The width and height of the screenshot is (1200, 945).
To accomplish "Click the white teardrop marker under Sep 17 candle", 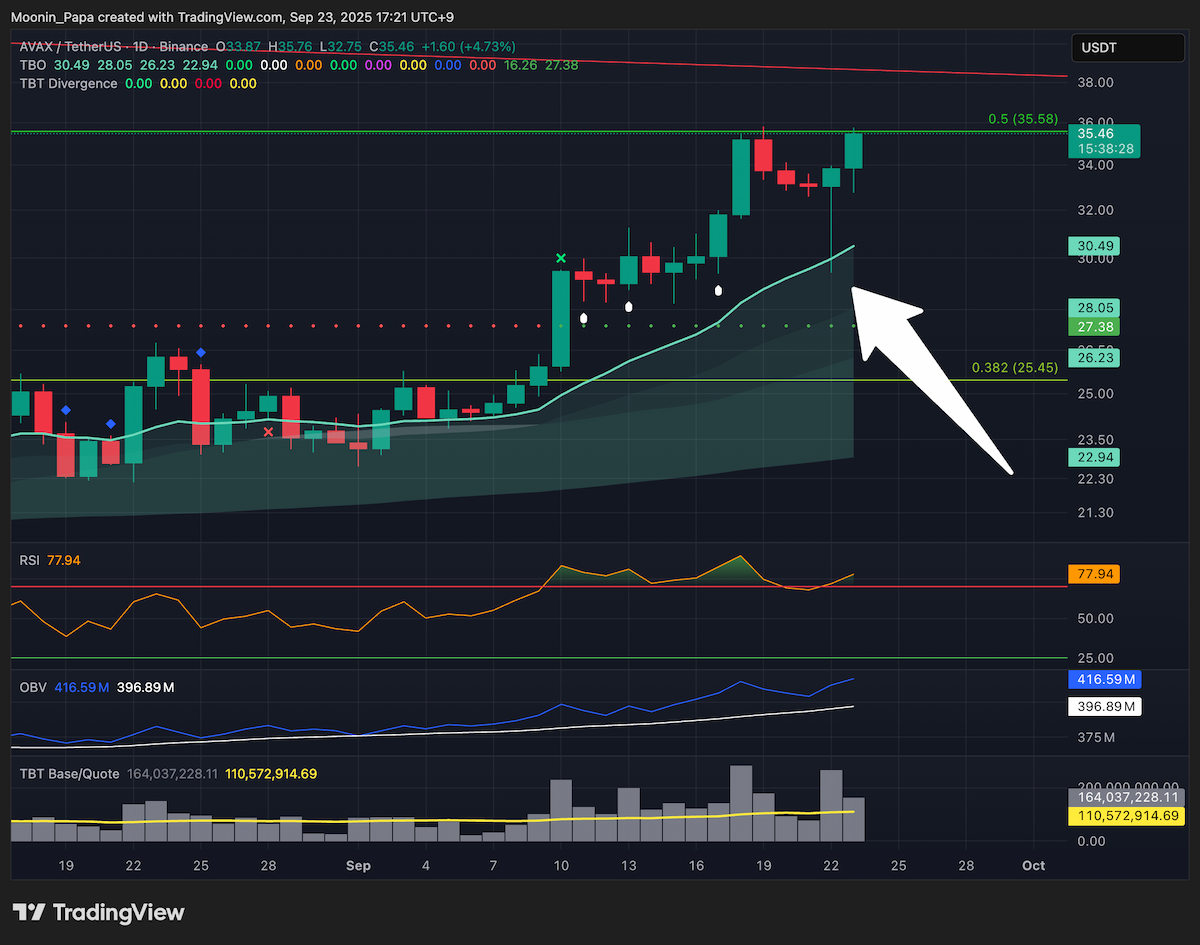I will coord(718,291).
